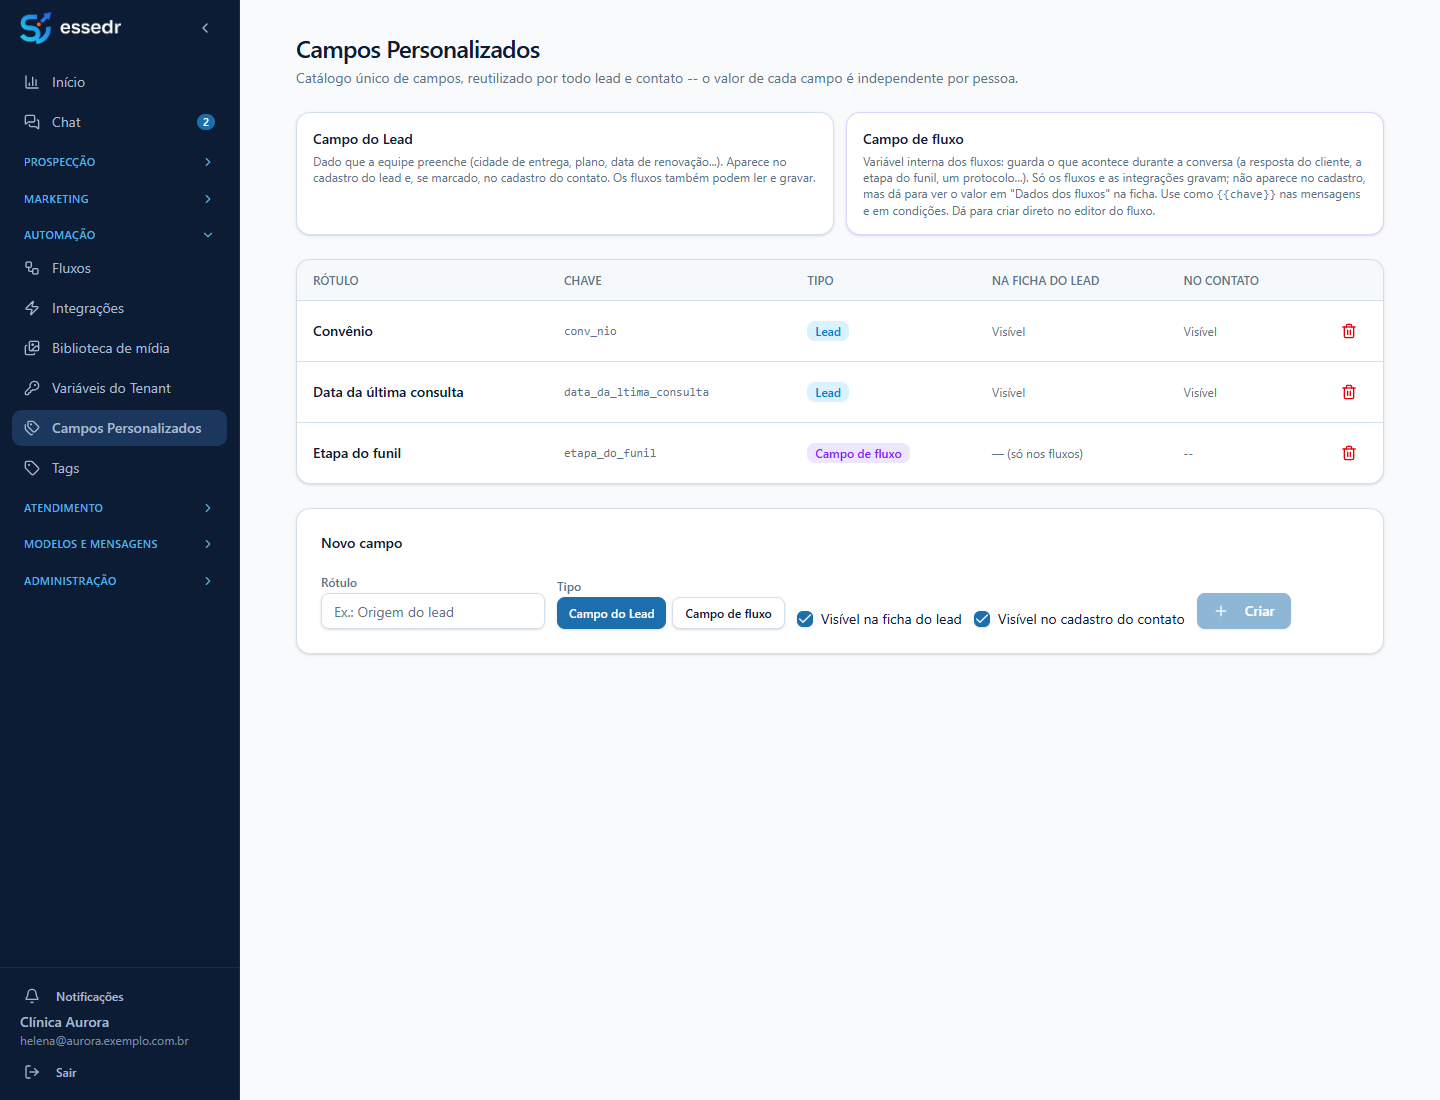Click the Campo do Lead info card
The height and width of the screenshot is (1100, 1440).
point(565,174)
